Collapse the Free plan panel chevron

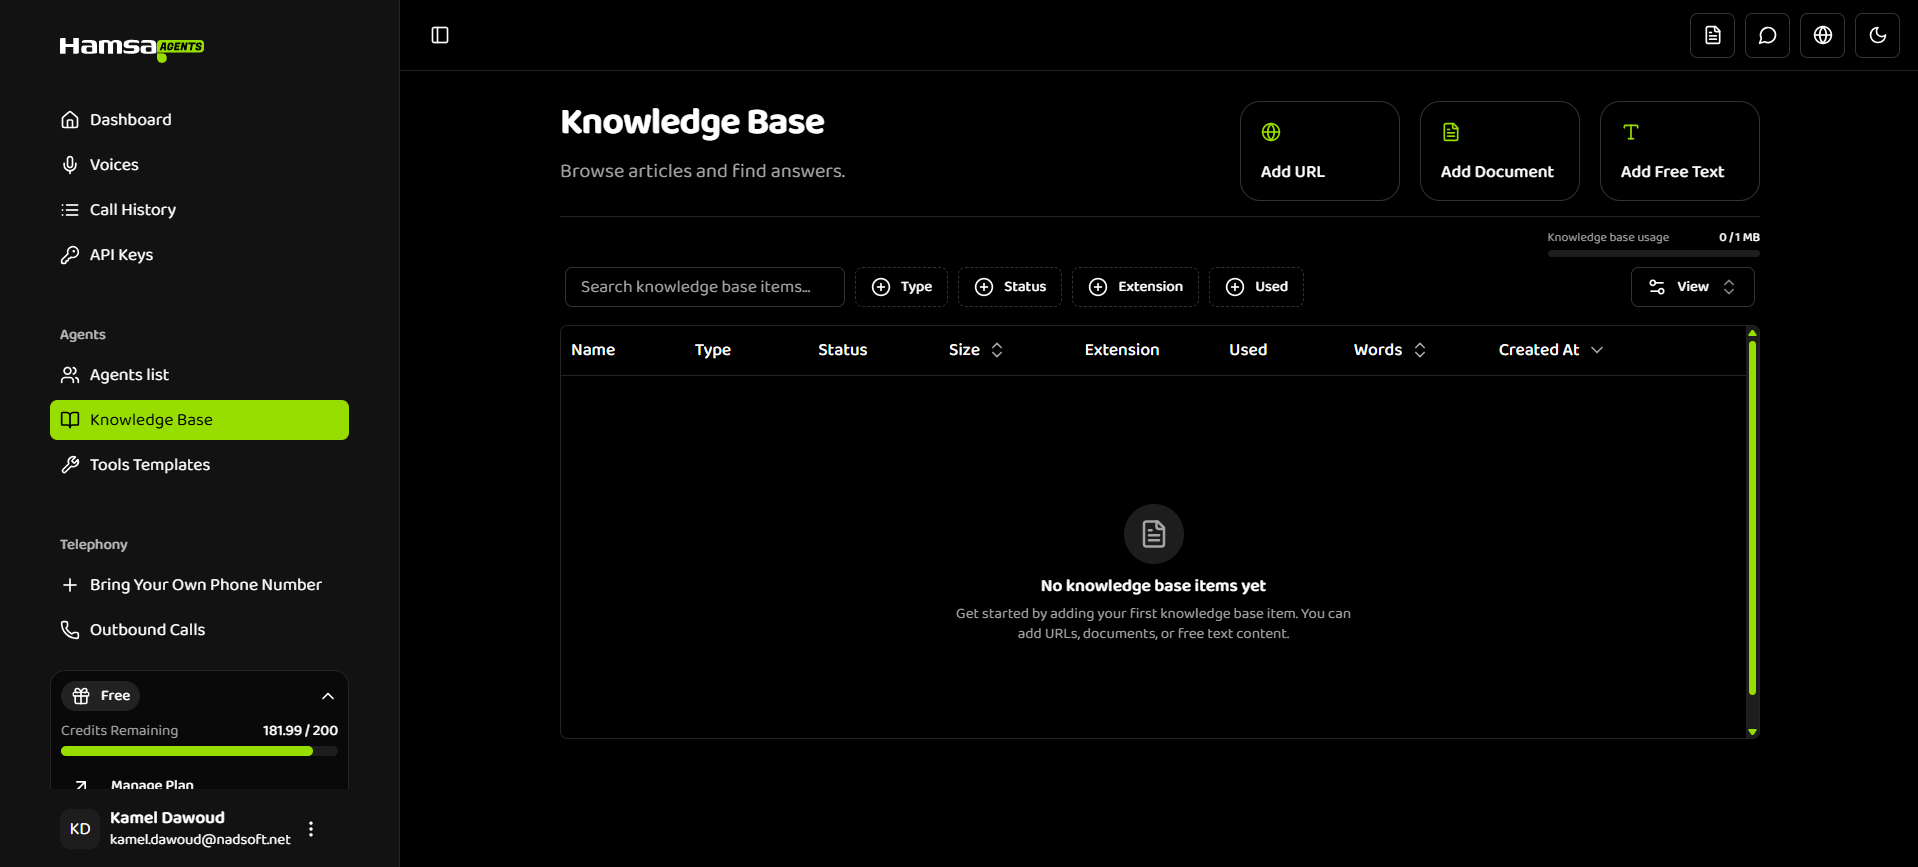pos(328,696)
